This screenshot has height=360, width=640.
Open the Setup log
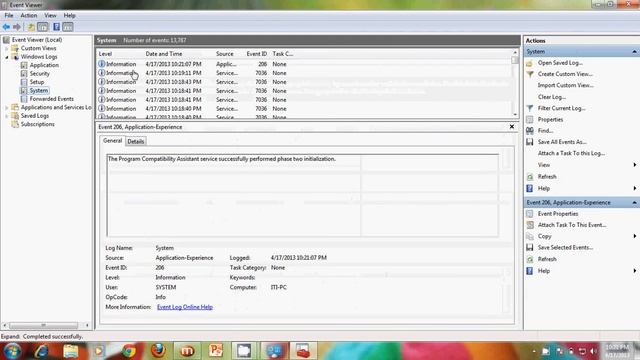[37, 82]
